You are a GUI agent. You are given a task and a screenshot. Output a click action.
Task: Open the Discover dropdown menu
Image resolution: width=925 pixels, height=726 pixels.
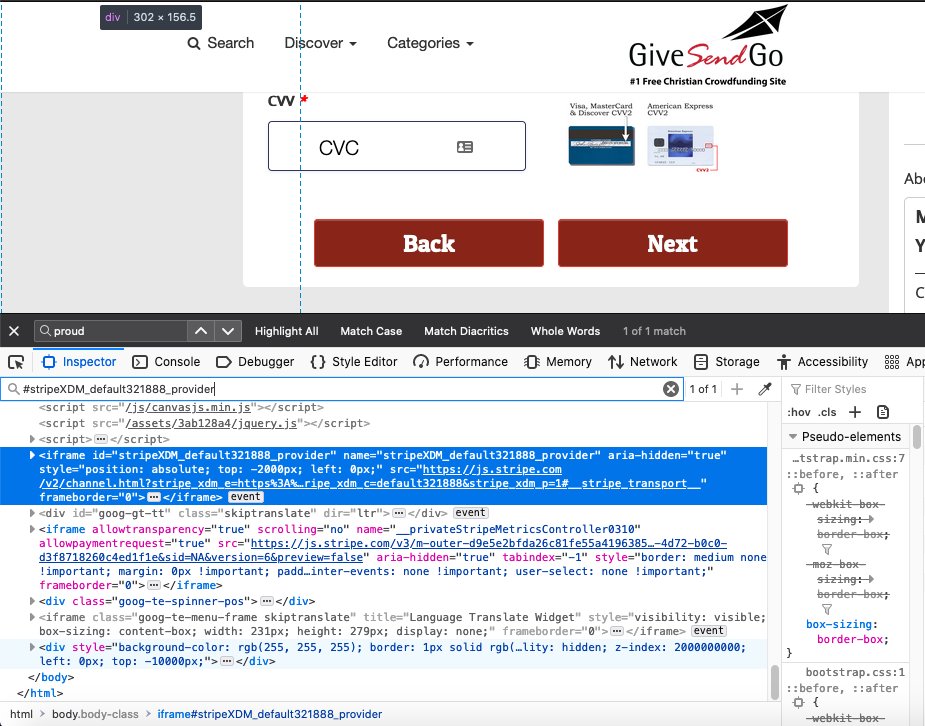point(320,43)
